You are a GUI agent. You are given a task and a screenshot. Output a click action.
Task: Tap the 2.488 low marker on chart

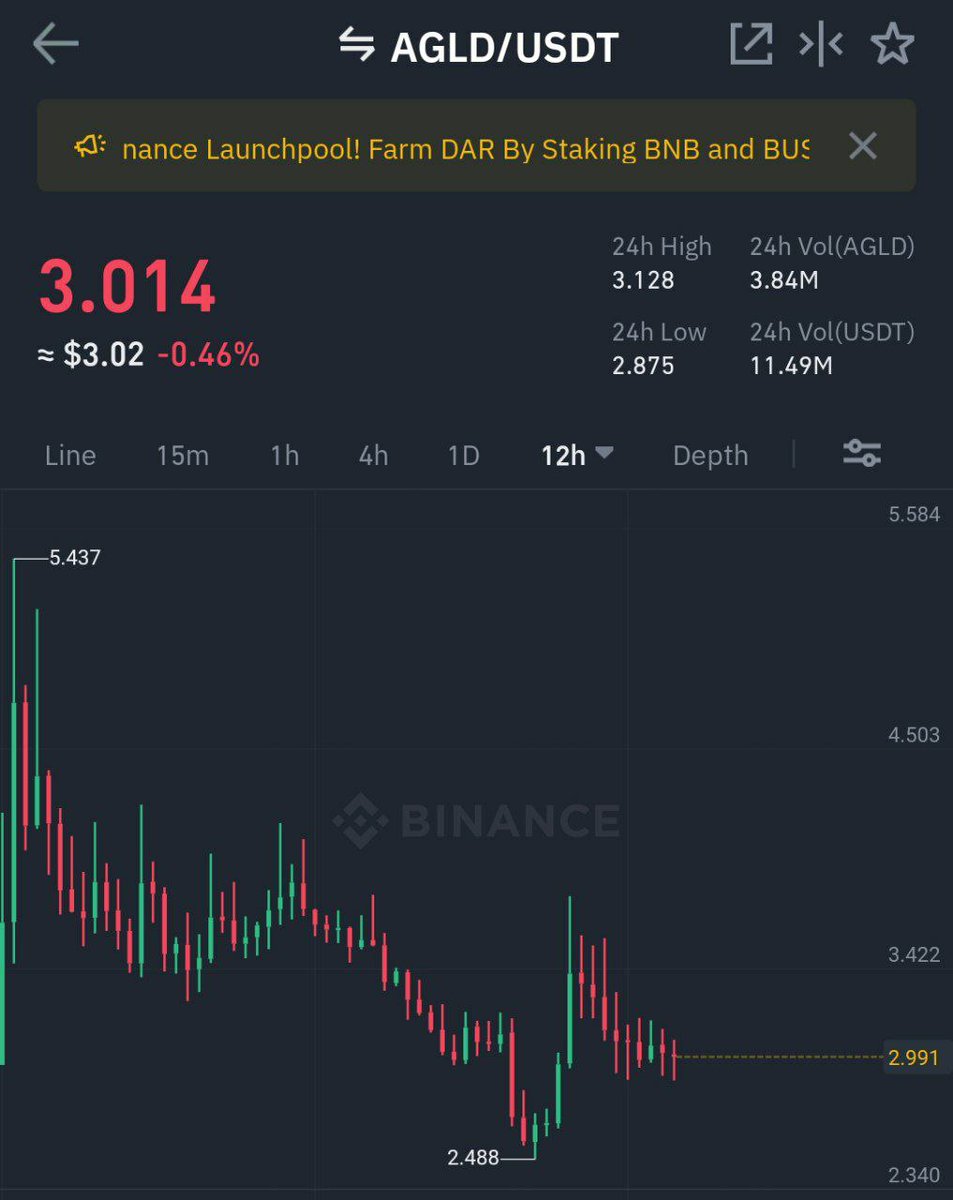click(473, 1158)
